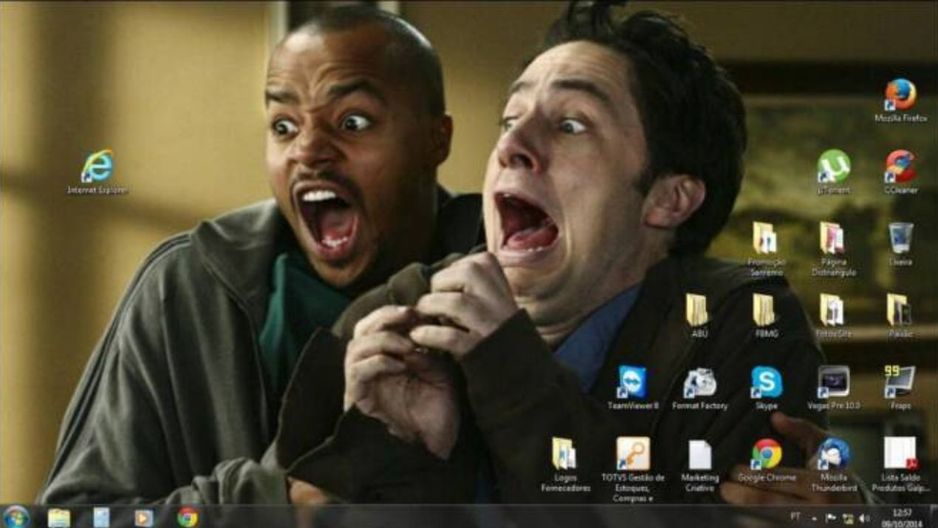This screenshot has width=938, height=528.
Task: Show hidden system tray icons
Action: 814,518
